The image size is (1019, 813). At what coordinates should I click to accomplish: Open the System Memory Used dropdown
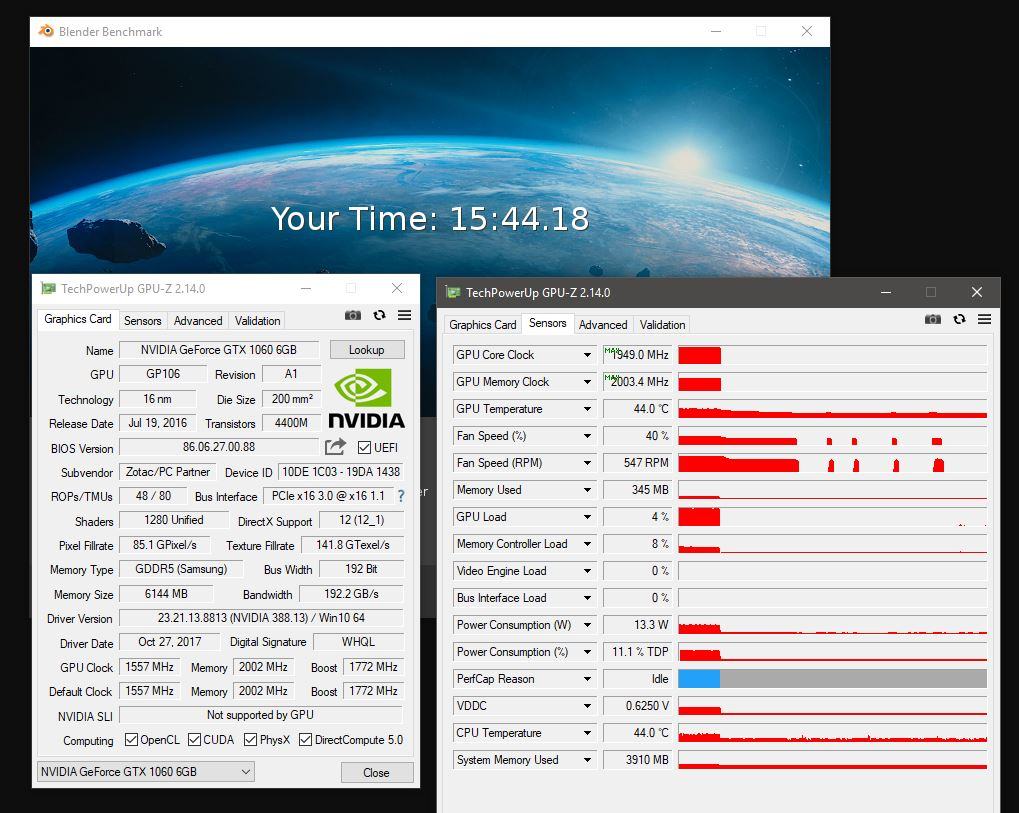point(587,760)
